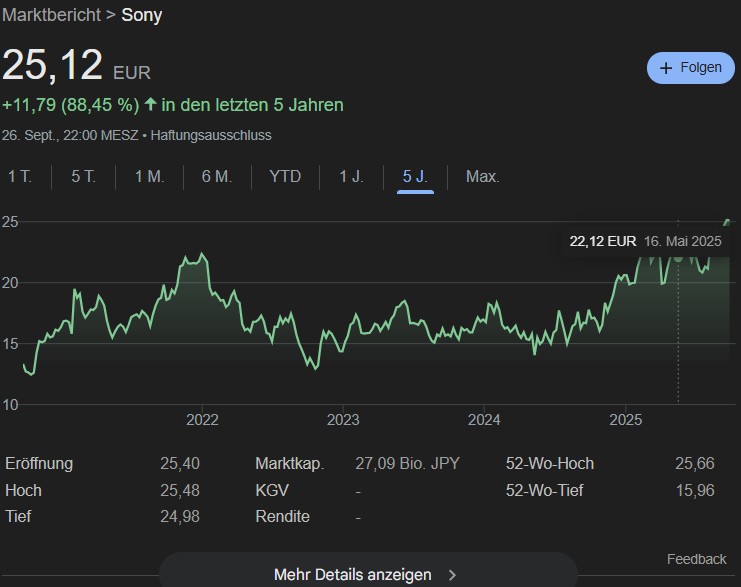This screenshot has width=741, height=587.
Task: Open the Feedback link
Action: tap(696, 560)
